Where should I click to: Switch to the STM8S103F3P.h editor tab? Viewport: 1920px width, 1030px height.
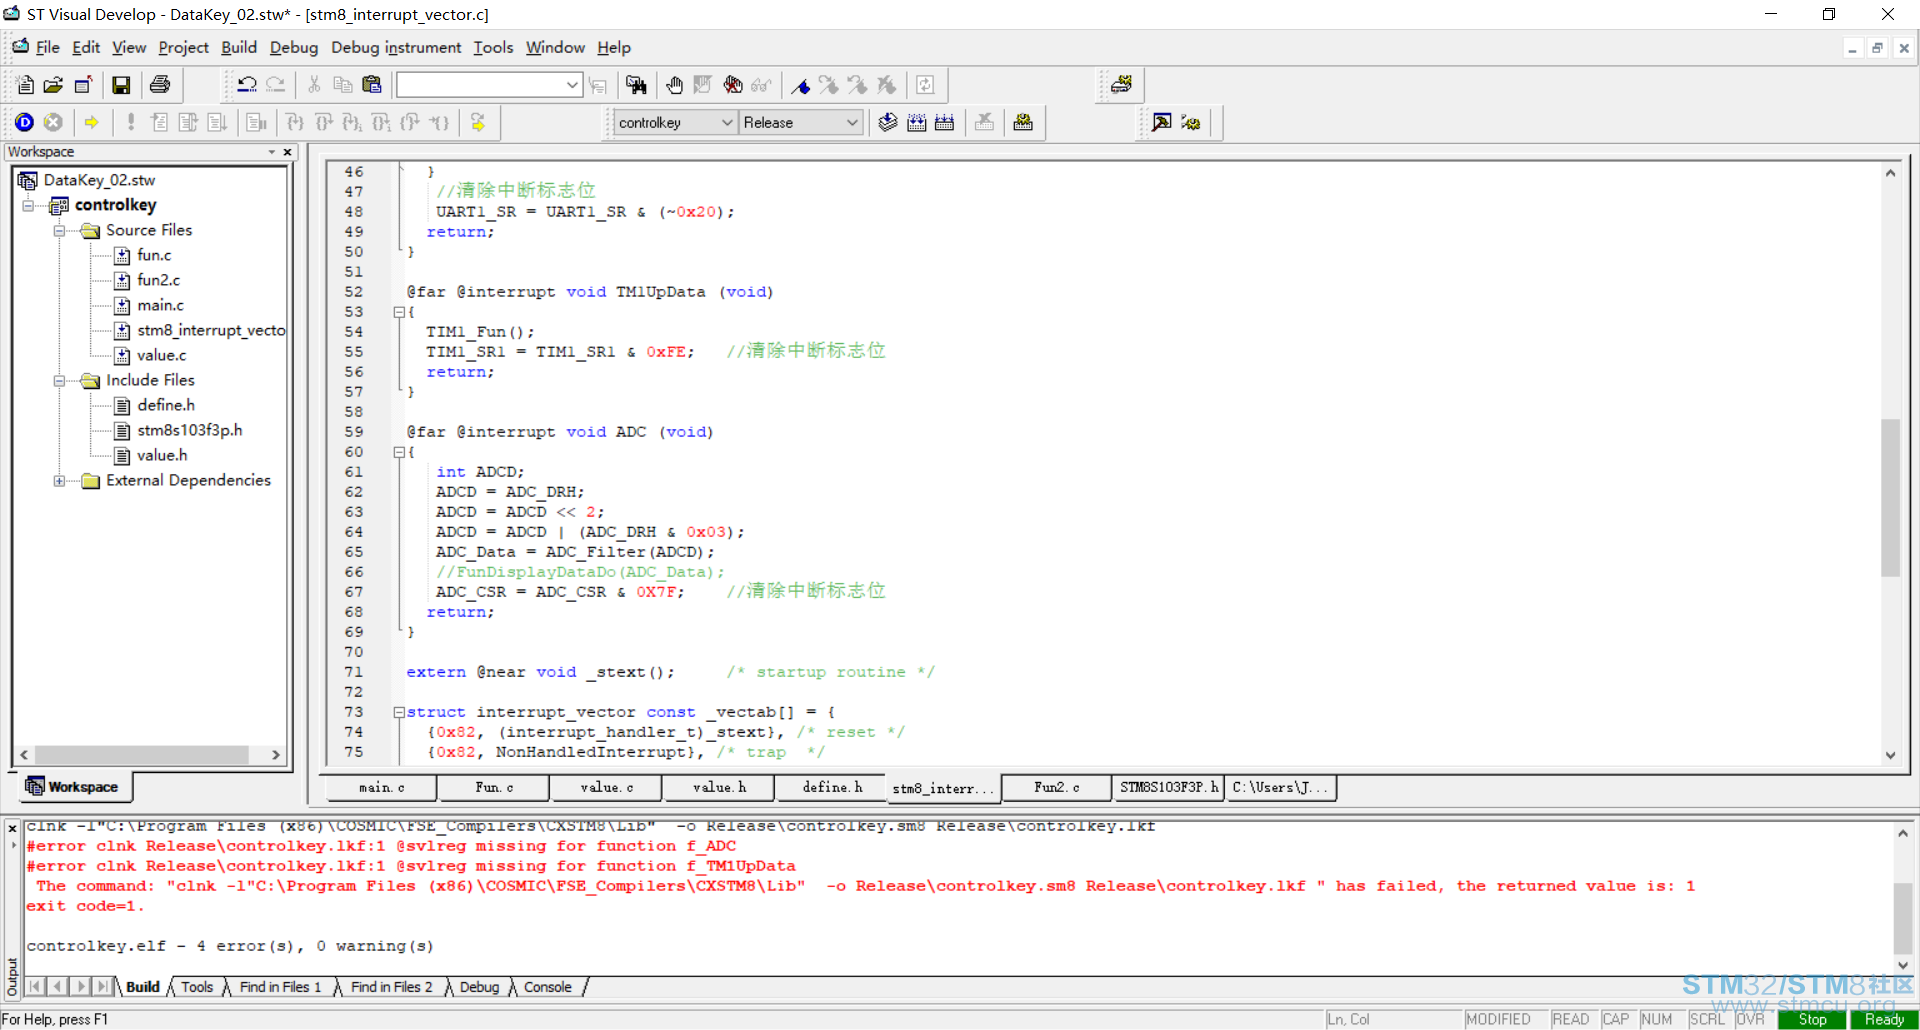click(x=1169, y=788)
